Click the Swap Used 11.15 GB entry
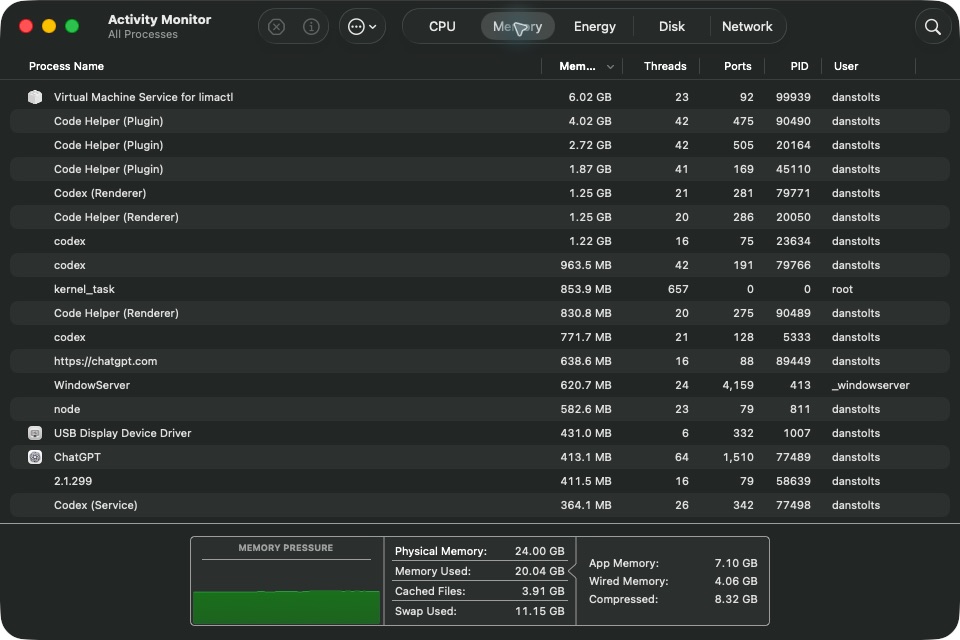The height and width of the screenshot is (640, 960). 479,611
